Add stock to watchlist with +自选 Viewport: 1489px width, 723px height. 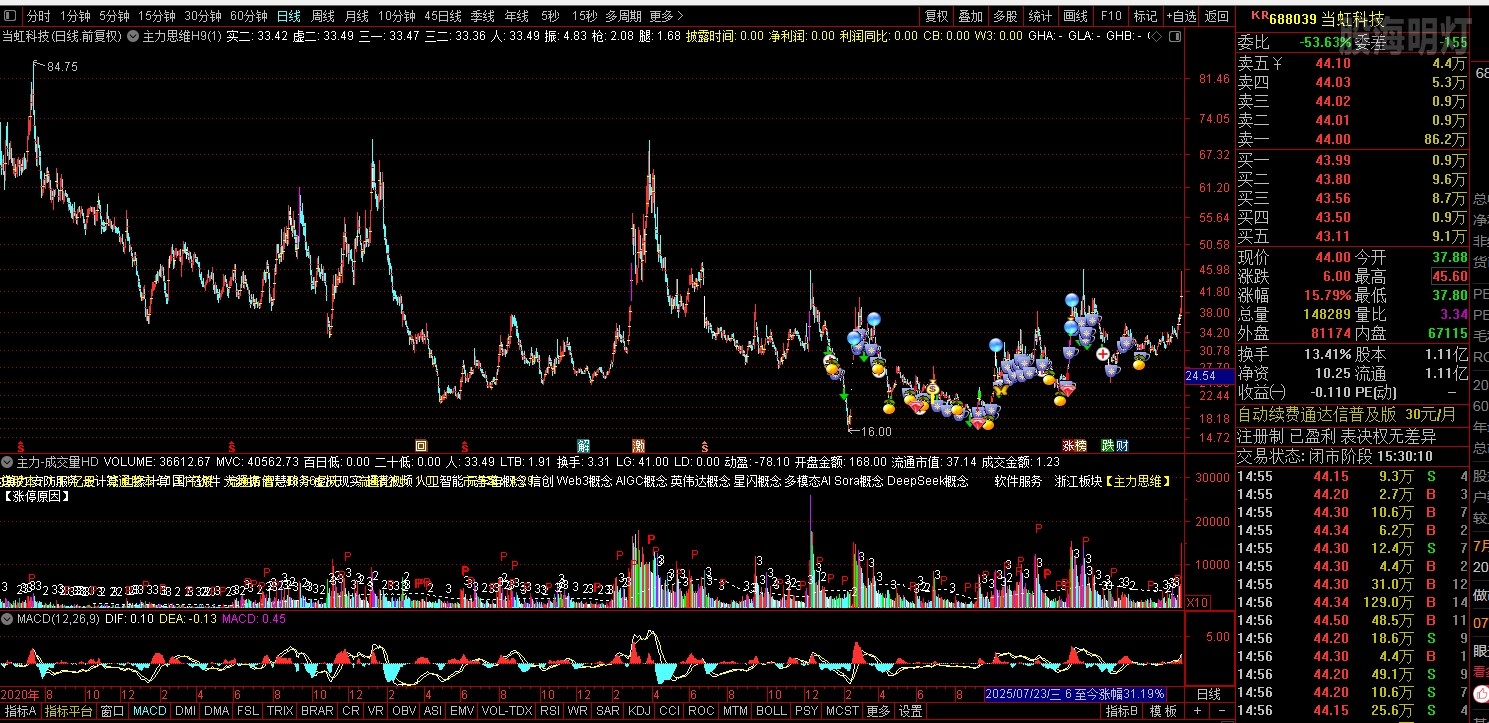point(1180,16)
